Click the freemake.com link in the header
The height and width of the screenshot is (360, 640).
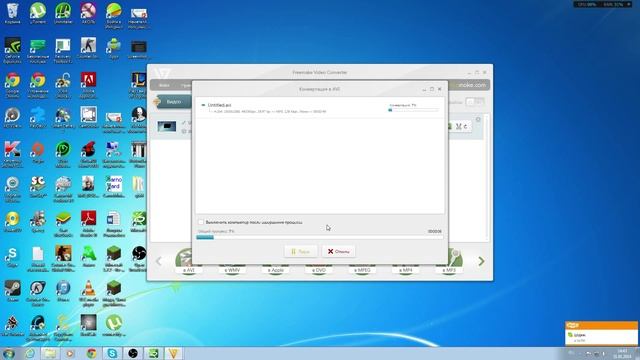click(x=471, y=85)
